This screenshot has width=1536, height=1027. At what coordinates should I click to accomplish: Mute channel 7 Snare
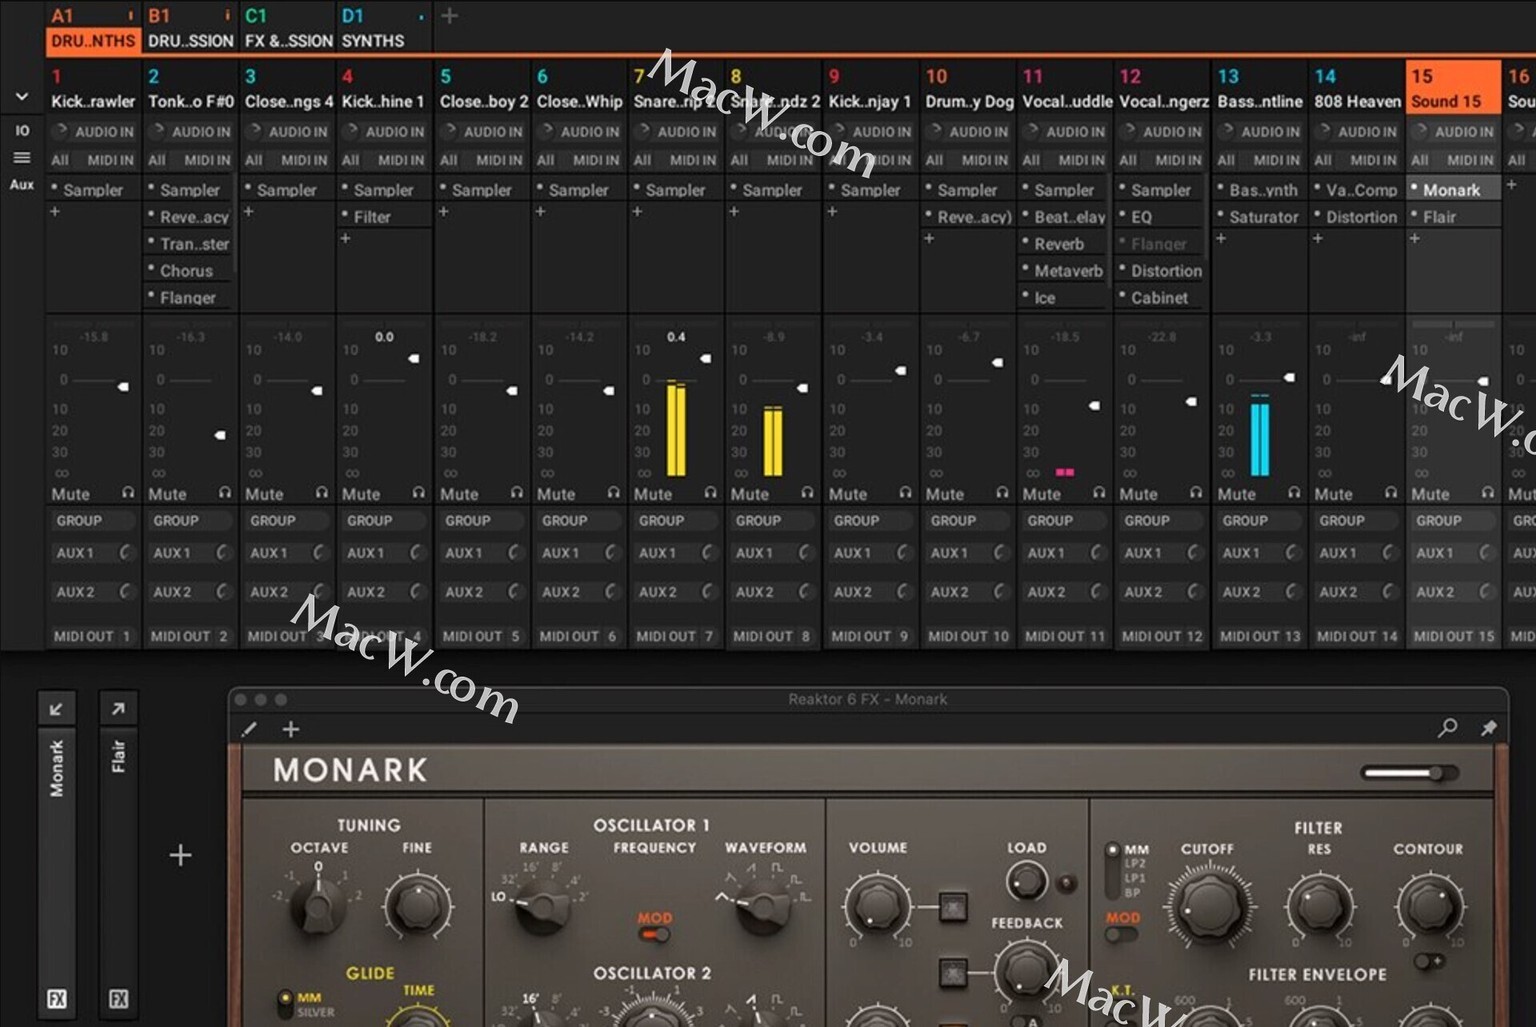(653, 494)
